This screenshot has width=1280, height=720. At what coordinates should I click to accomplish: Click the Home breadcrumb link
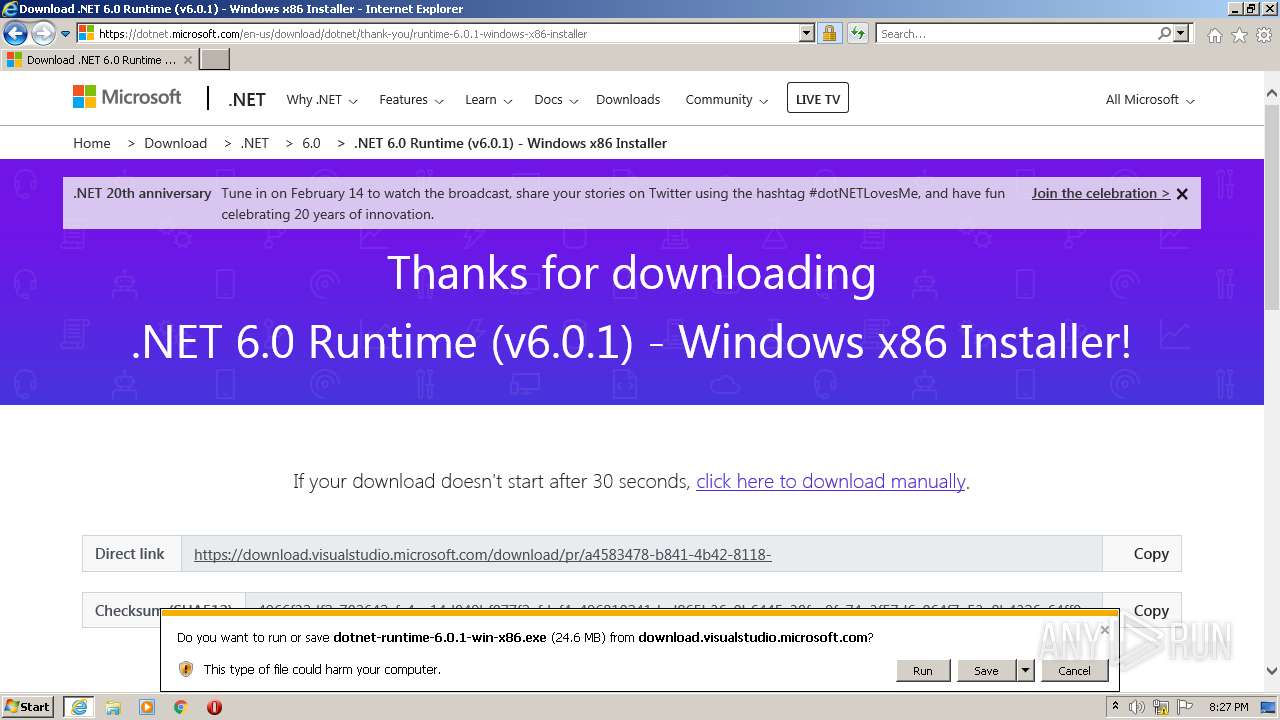[92, 143]
